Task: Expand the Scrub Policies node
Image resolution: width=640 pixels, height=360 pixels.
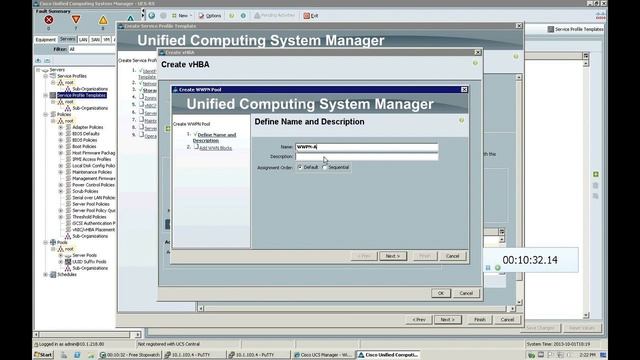Action: point(61,191)
